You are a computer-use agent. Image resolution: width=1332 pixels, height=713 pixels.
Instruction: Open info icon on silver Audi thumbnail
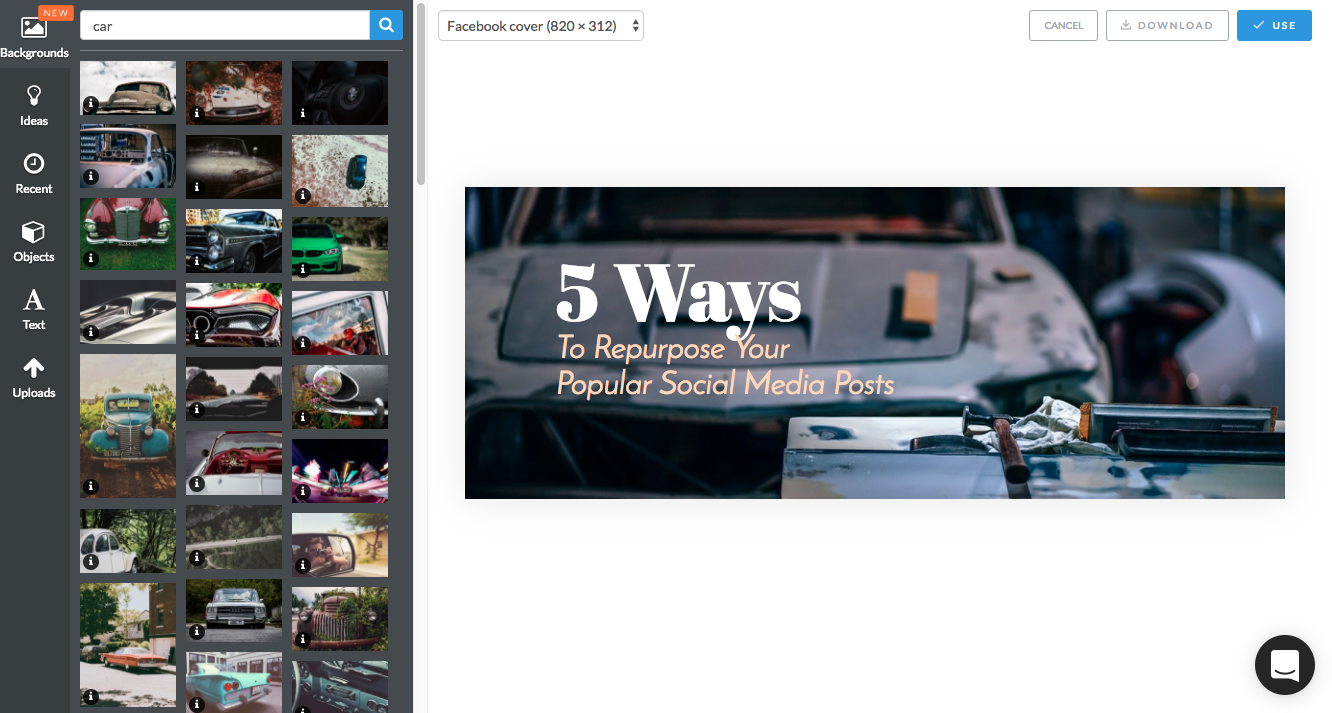pos(197,632)
